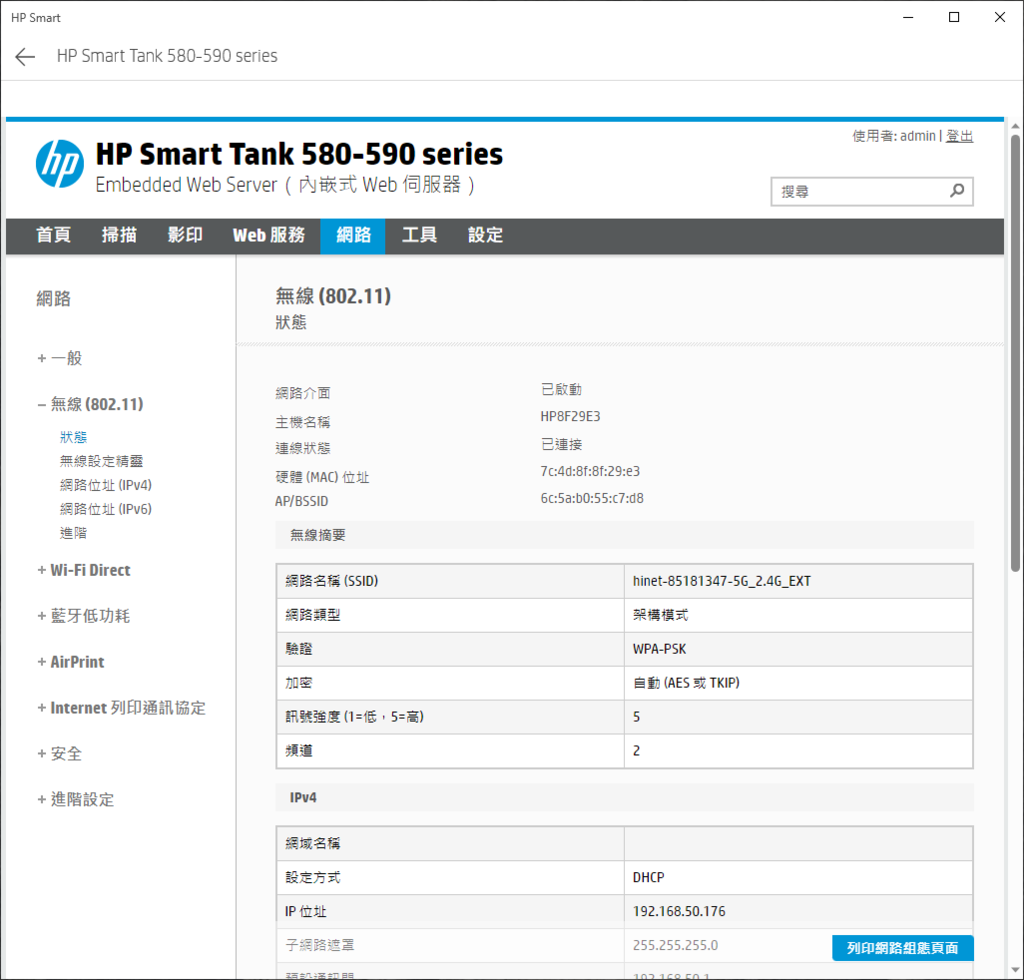Click scrollbar up arrow
Image resolution: width=1024 pixels, height=980 pixels.
coord(1016,126)
